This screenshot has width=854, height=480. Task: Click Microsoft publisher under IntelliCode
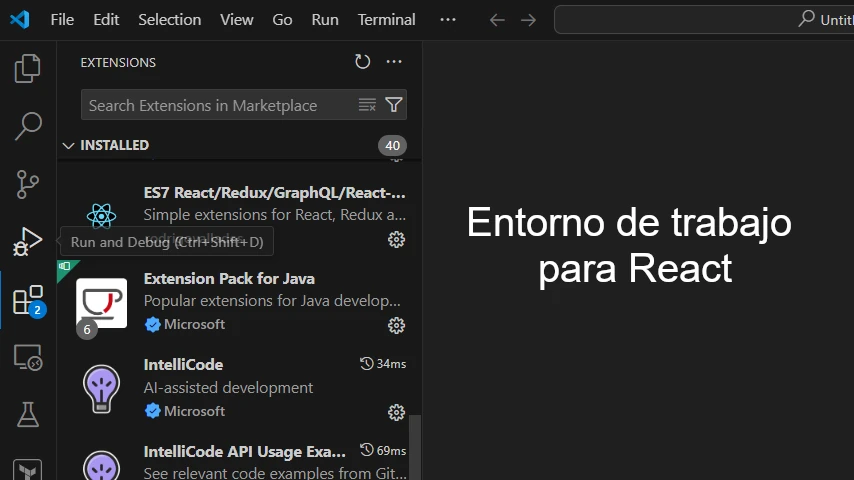[x=194, y=411]
